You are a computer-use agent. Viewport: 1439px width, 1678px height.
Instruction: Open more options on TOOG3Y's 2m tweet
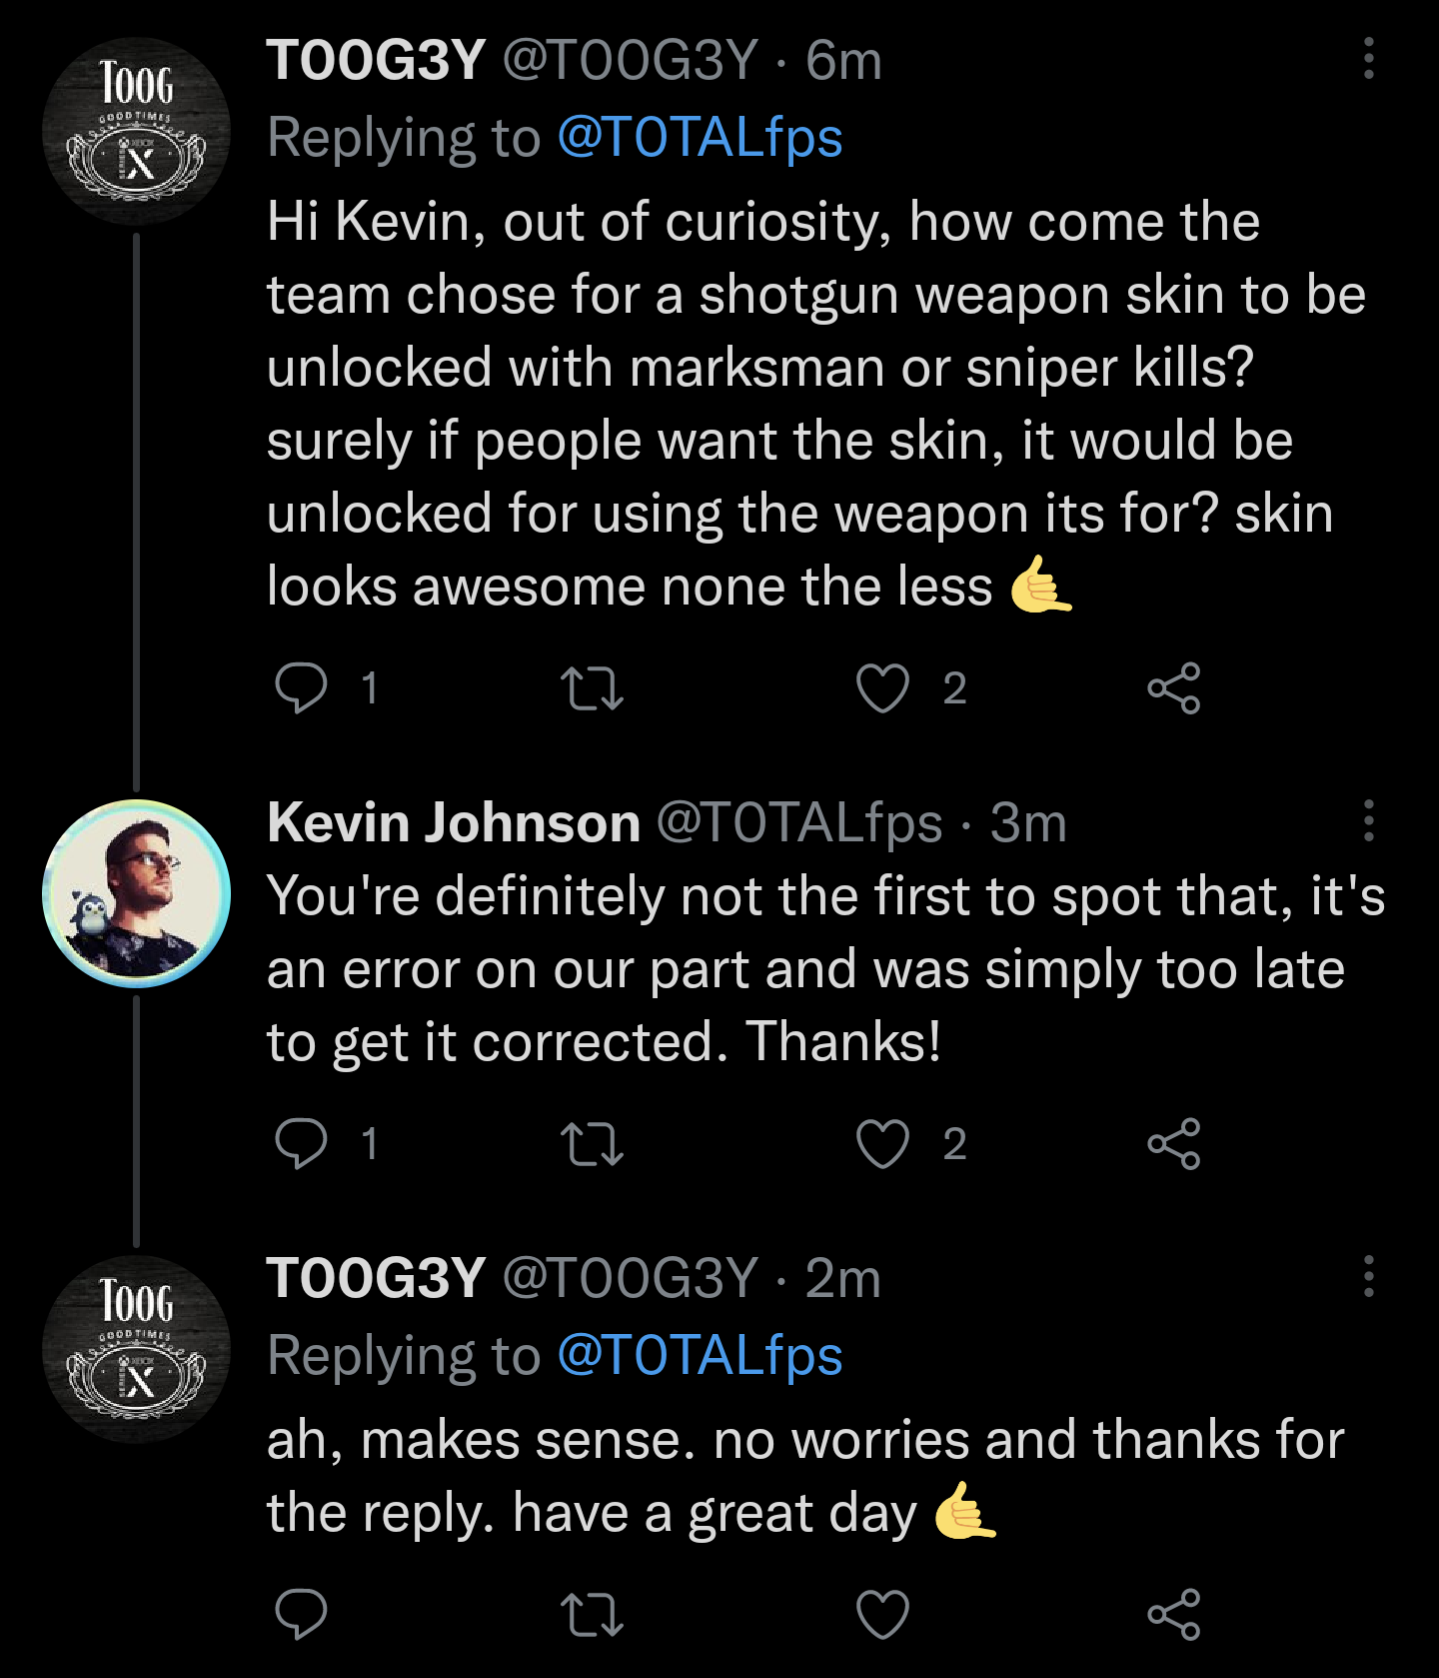[1369, 1277]
